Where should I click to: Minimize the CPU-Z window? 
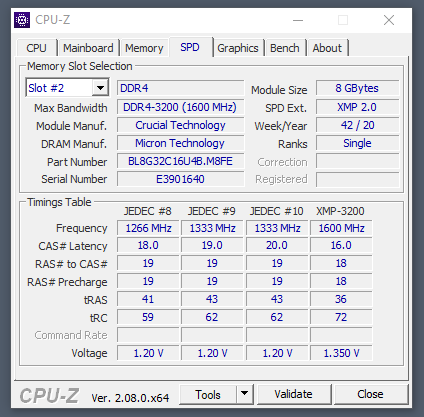[298, 20]
